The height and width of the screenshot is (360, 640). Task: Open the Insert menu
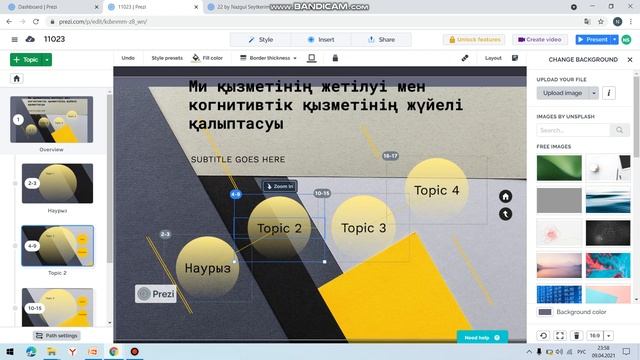click(x=321, y=40)
